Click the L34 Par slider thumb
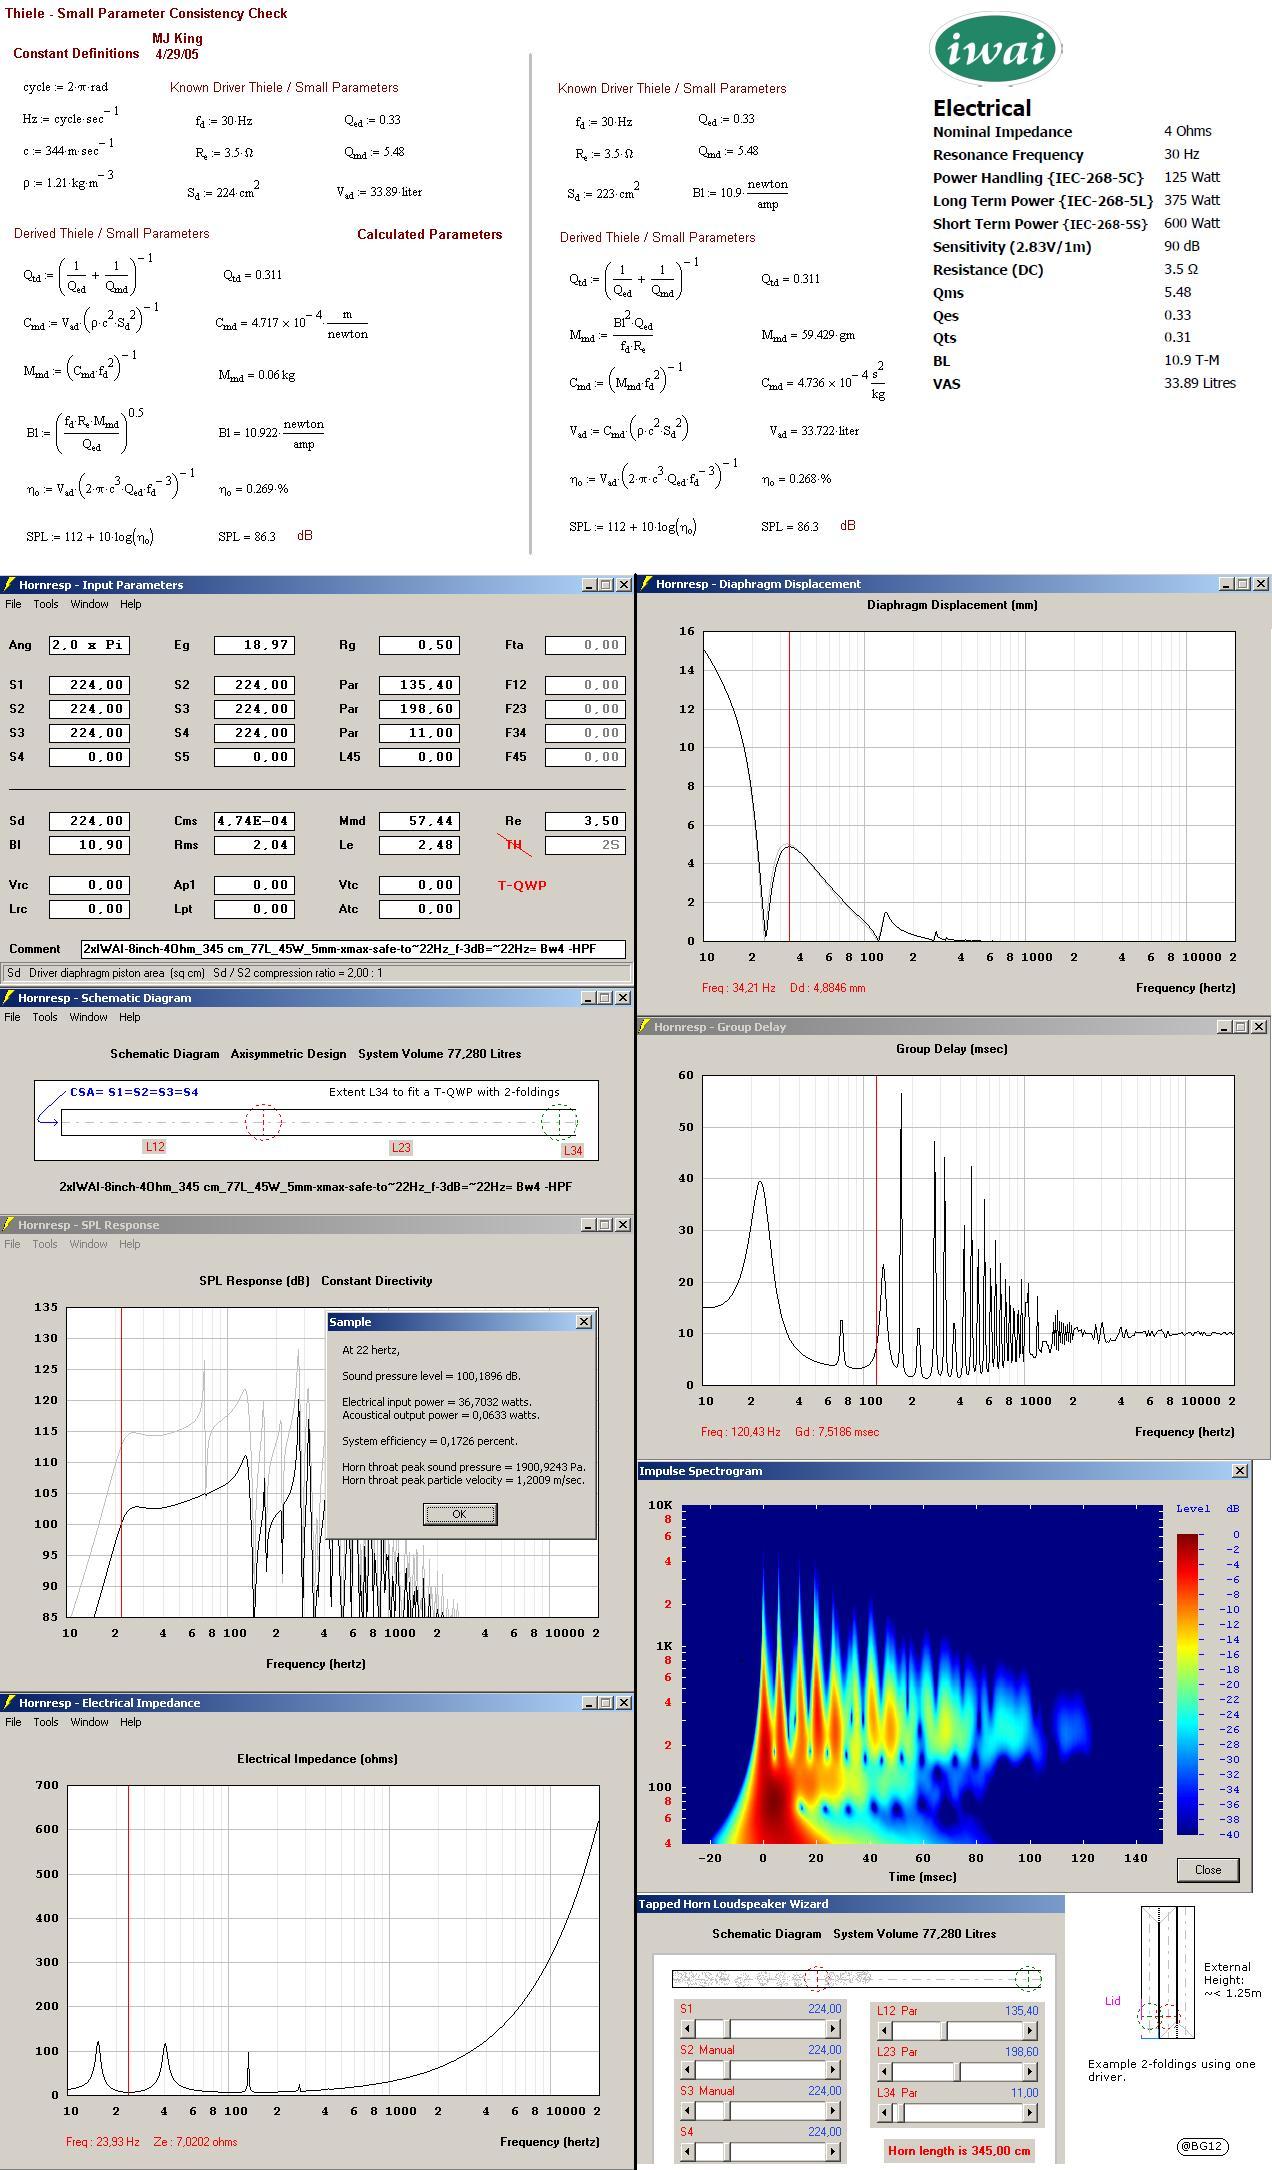This screenshot has width=1272, height=2170. click(x=899, y=2113)
